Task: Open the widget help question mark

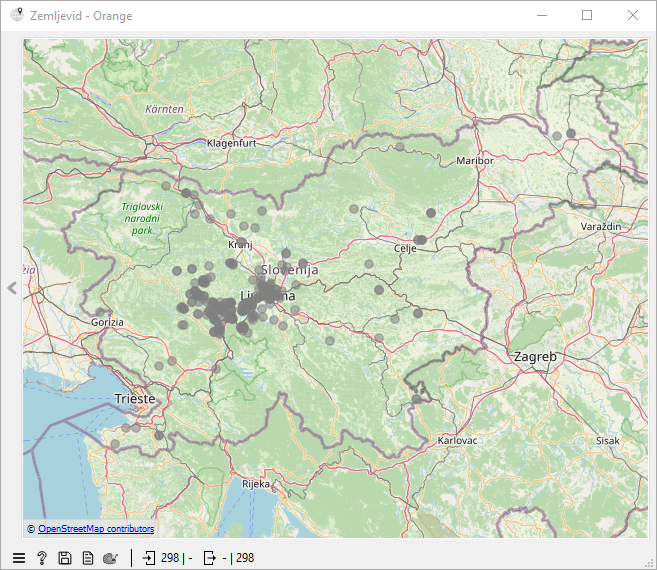Action: [42, 558]
